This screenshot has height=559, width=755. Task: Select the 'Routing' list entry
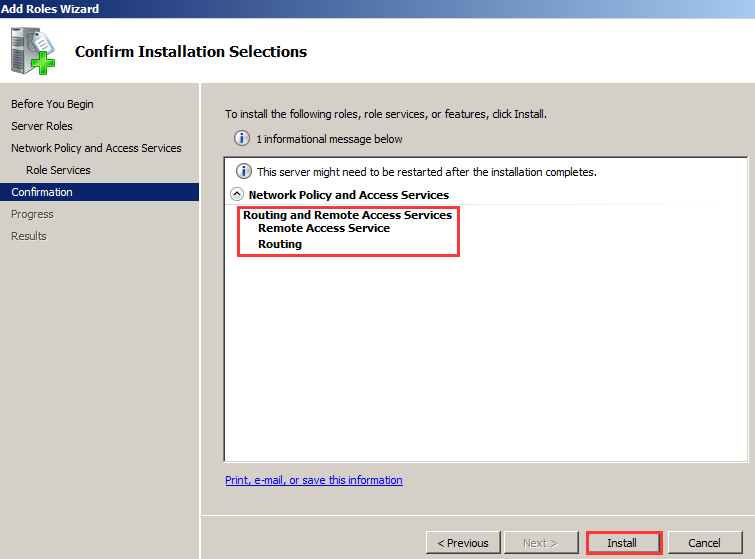pyautogui.click(x=280, y=244)
